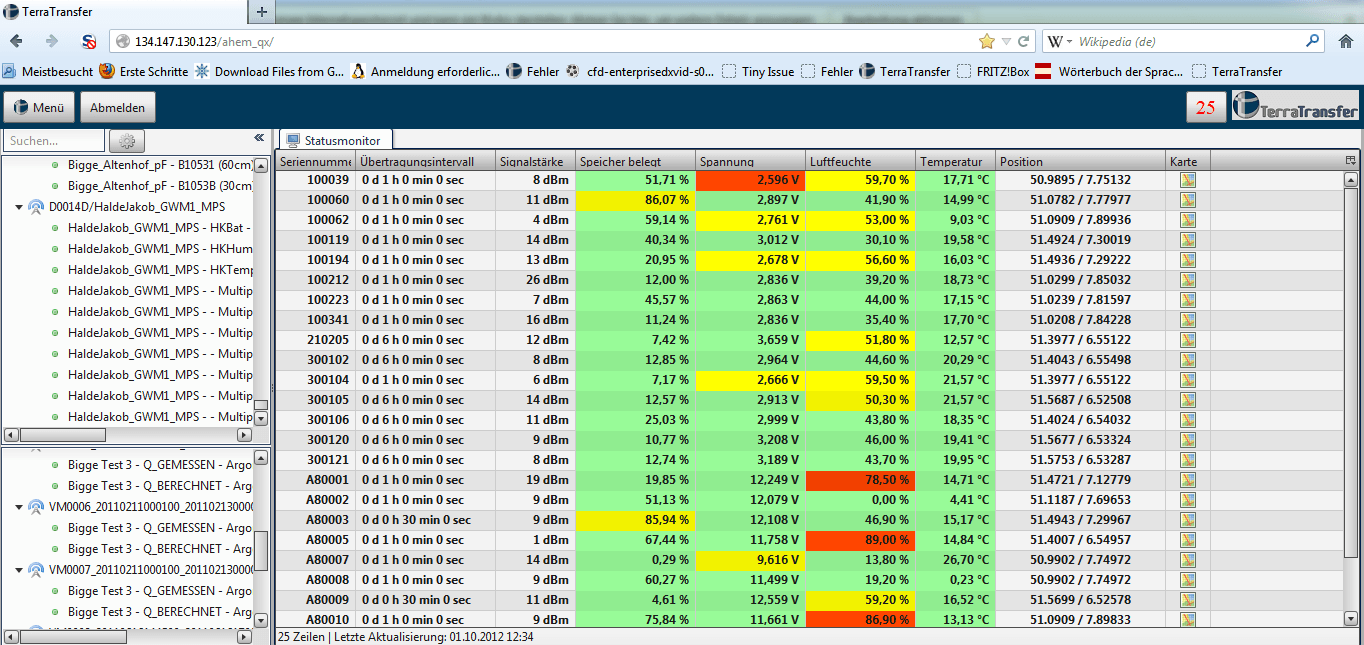Switch to the Statusmonitor tab
Image resolution: width=1364 pixels, height=645 pixels.
pos(337,141)
